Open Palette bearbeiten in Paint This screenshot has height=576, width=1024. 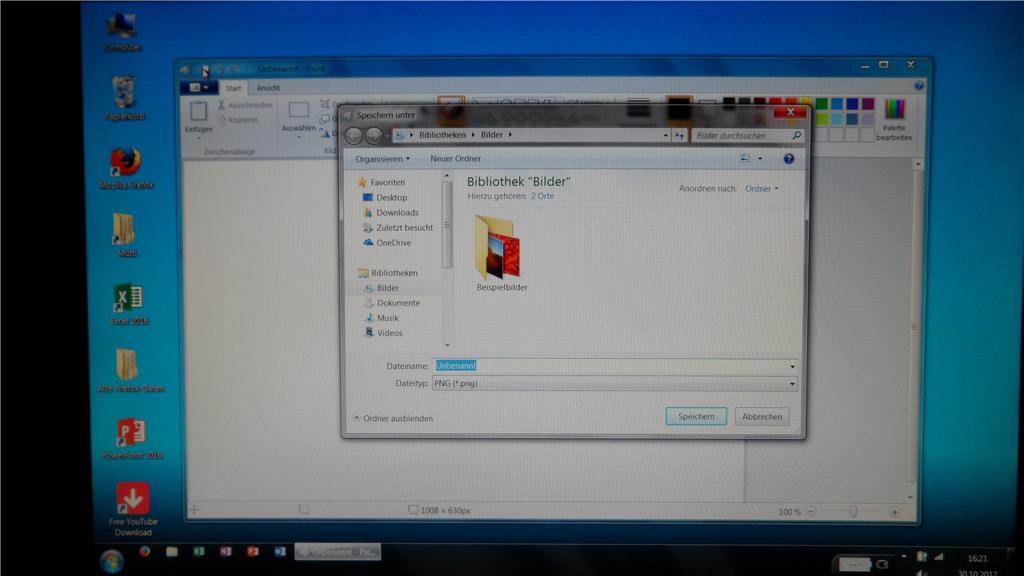894,118
